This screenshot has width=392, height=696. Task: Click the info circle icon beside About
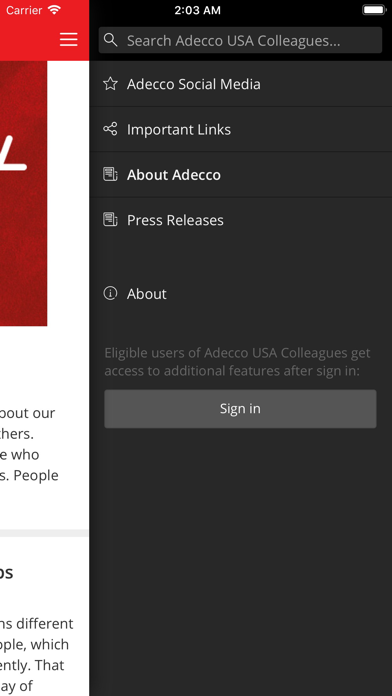point(110,293)
